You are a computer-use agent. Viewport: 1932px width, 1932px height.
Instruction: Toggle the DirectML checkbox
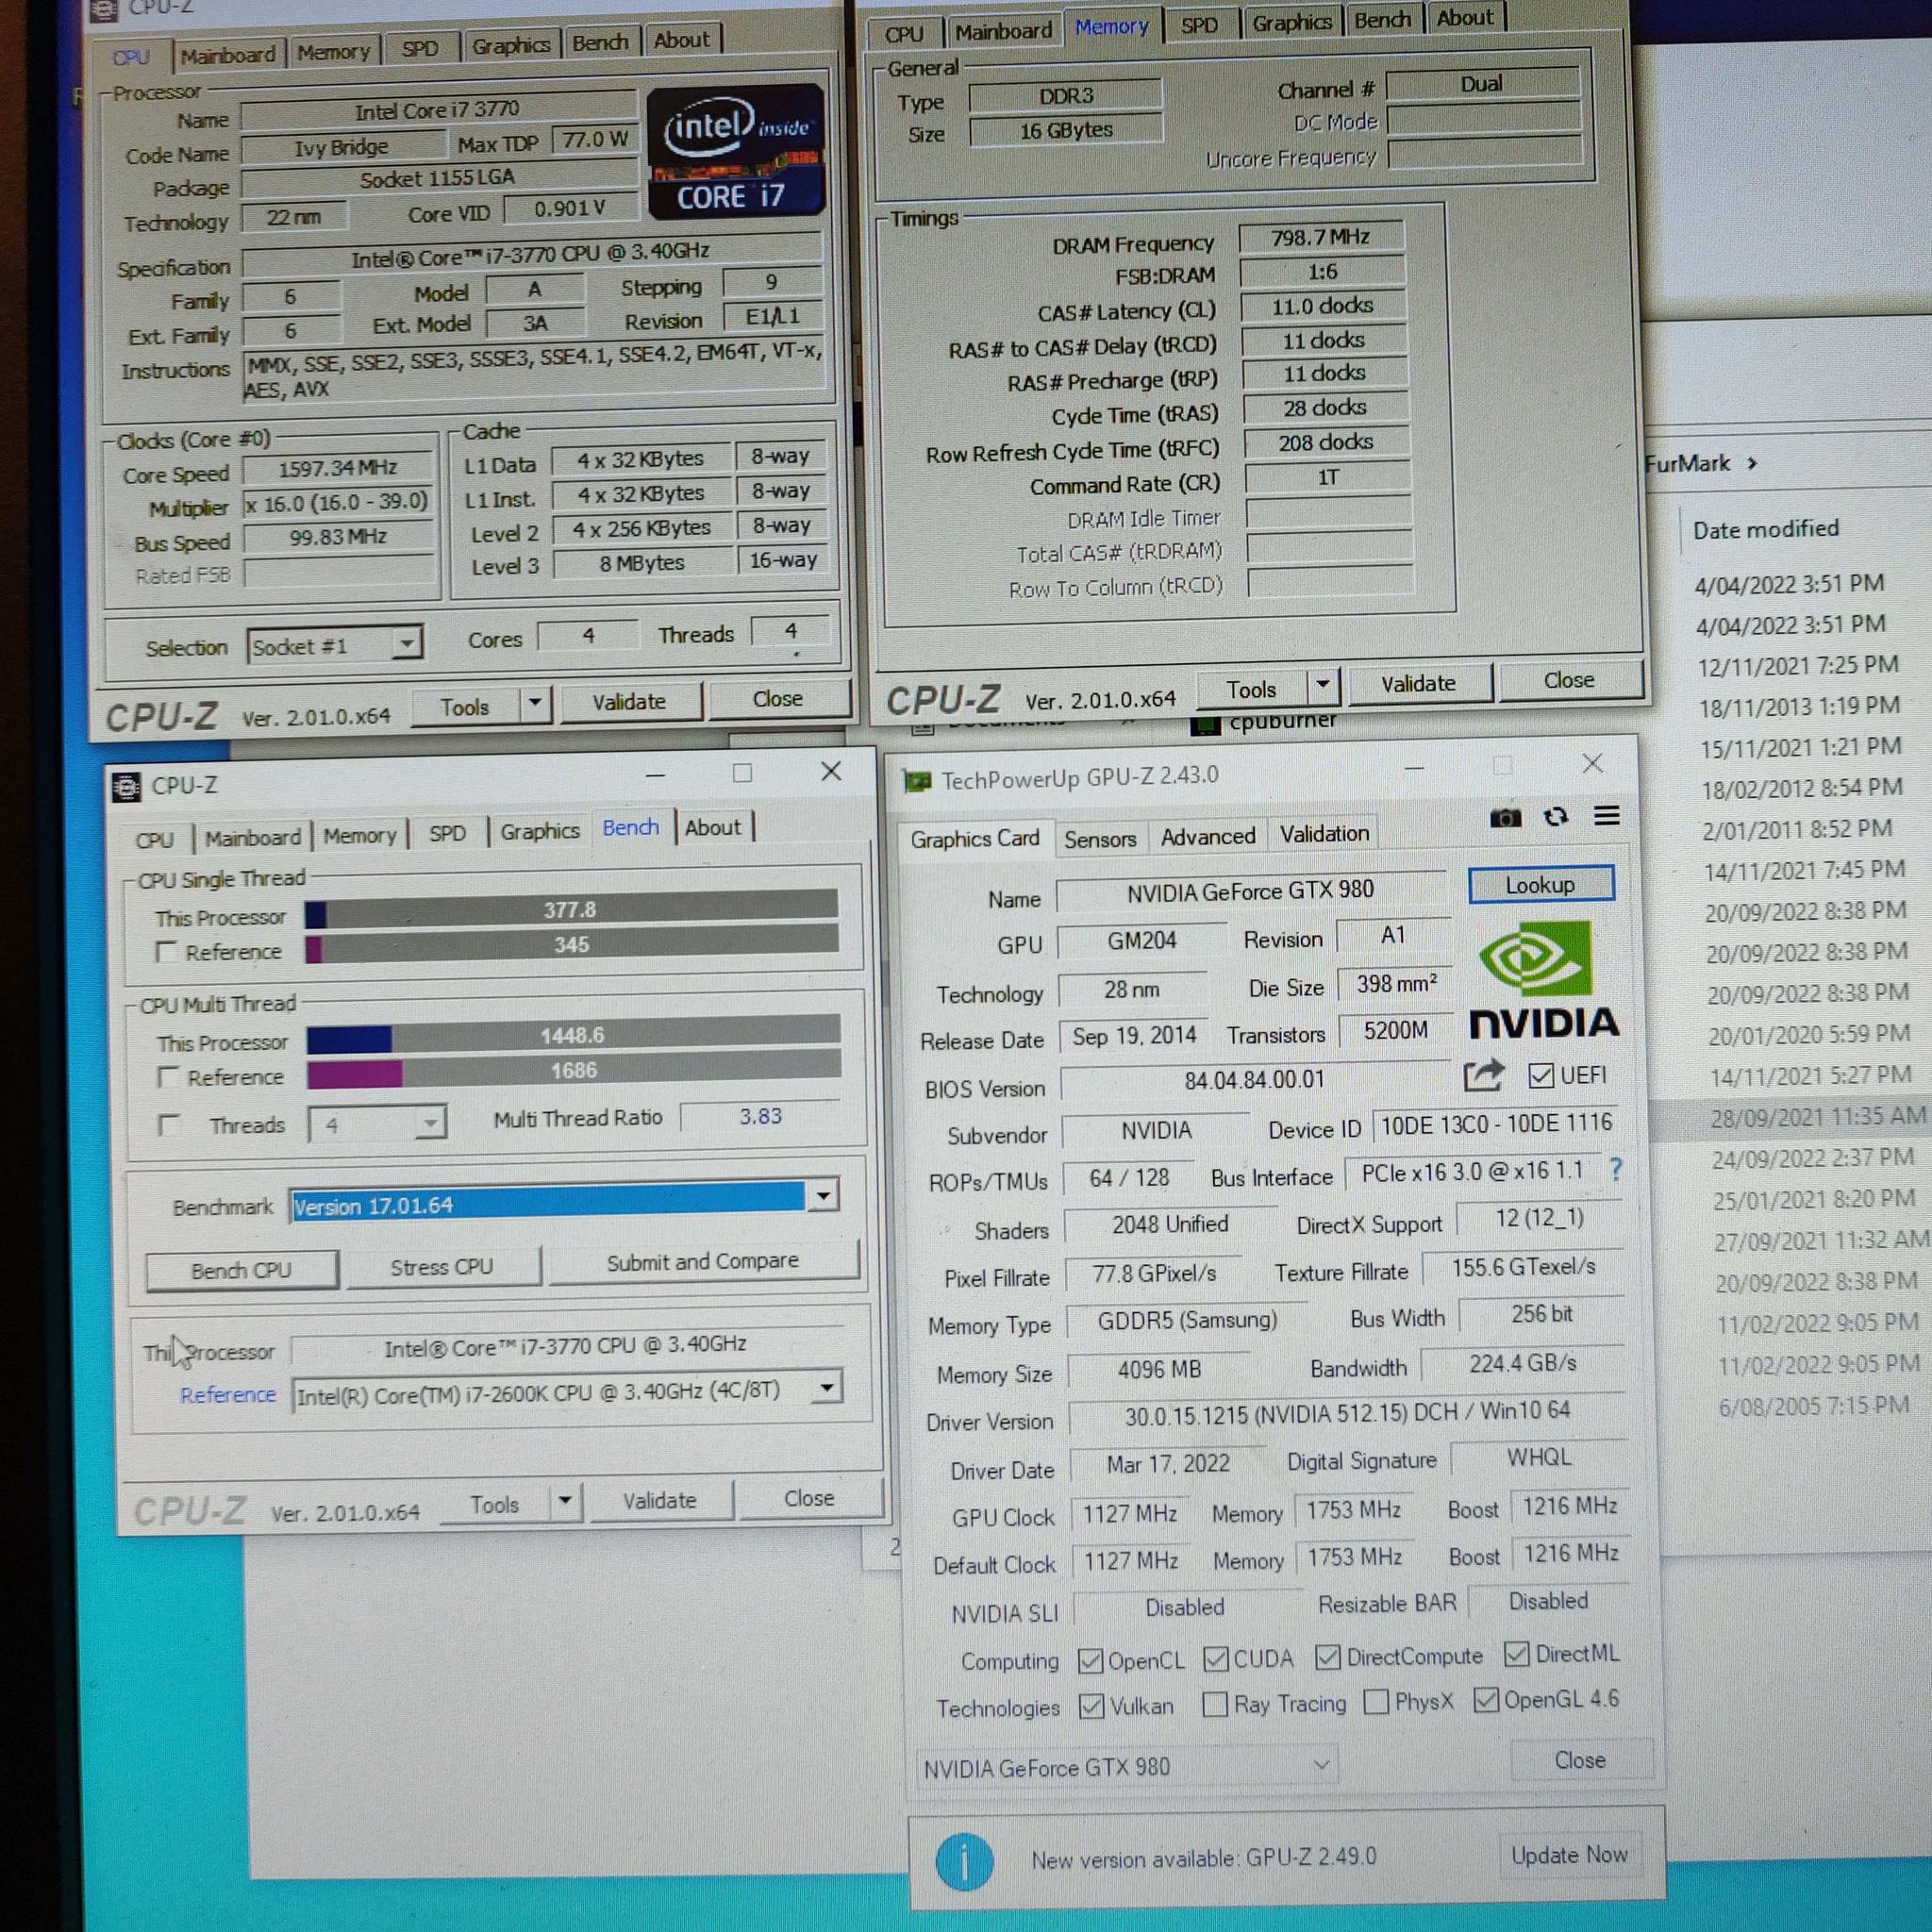point(1516,1654)
